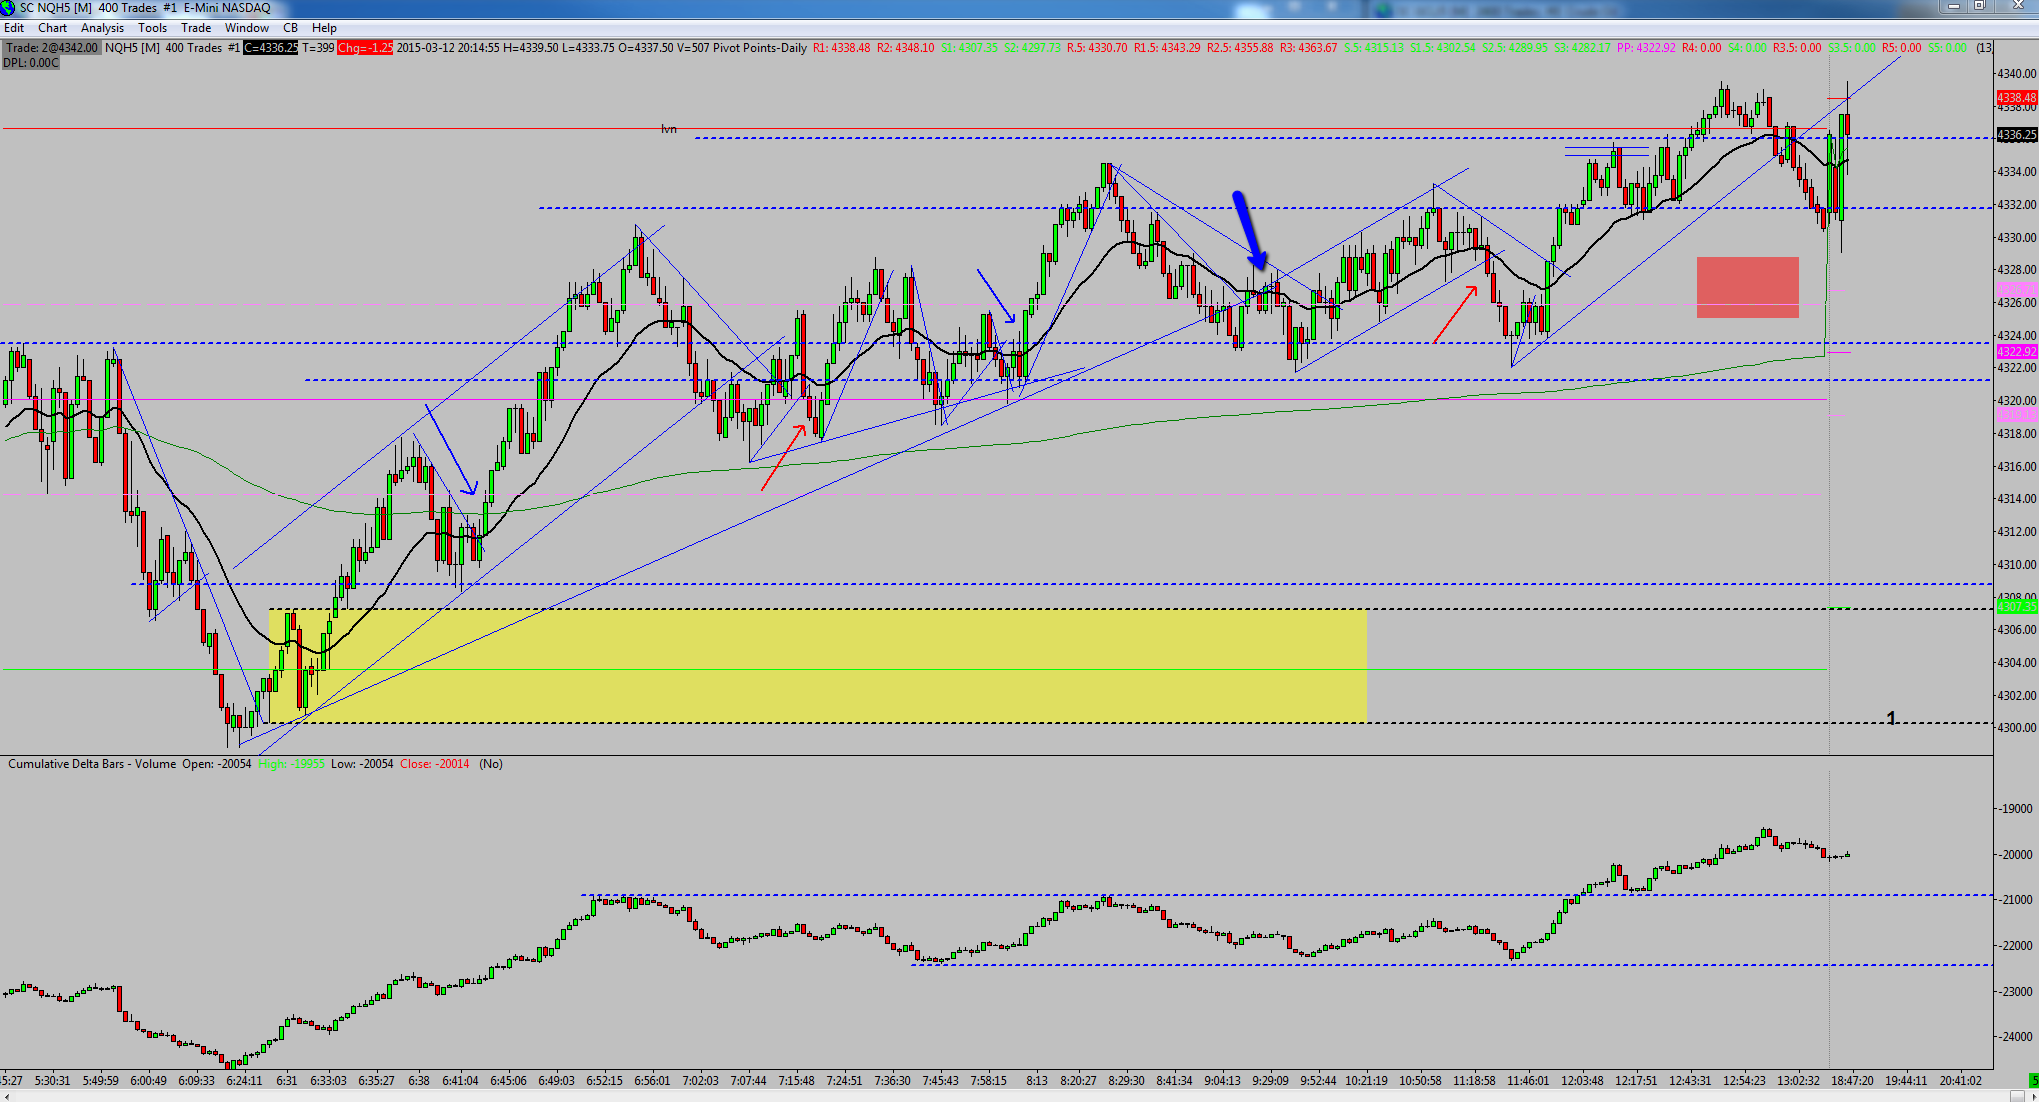Open the Help menu
Image resolution: width=2039 pixels, height=1102 pixels.
pyautogui.click(x=324, y=28)
